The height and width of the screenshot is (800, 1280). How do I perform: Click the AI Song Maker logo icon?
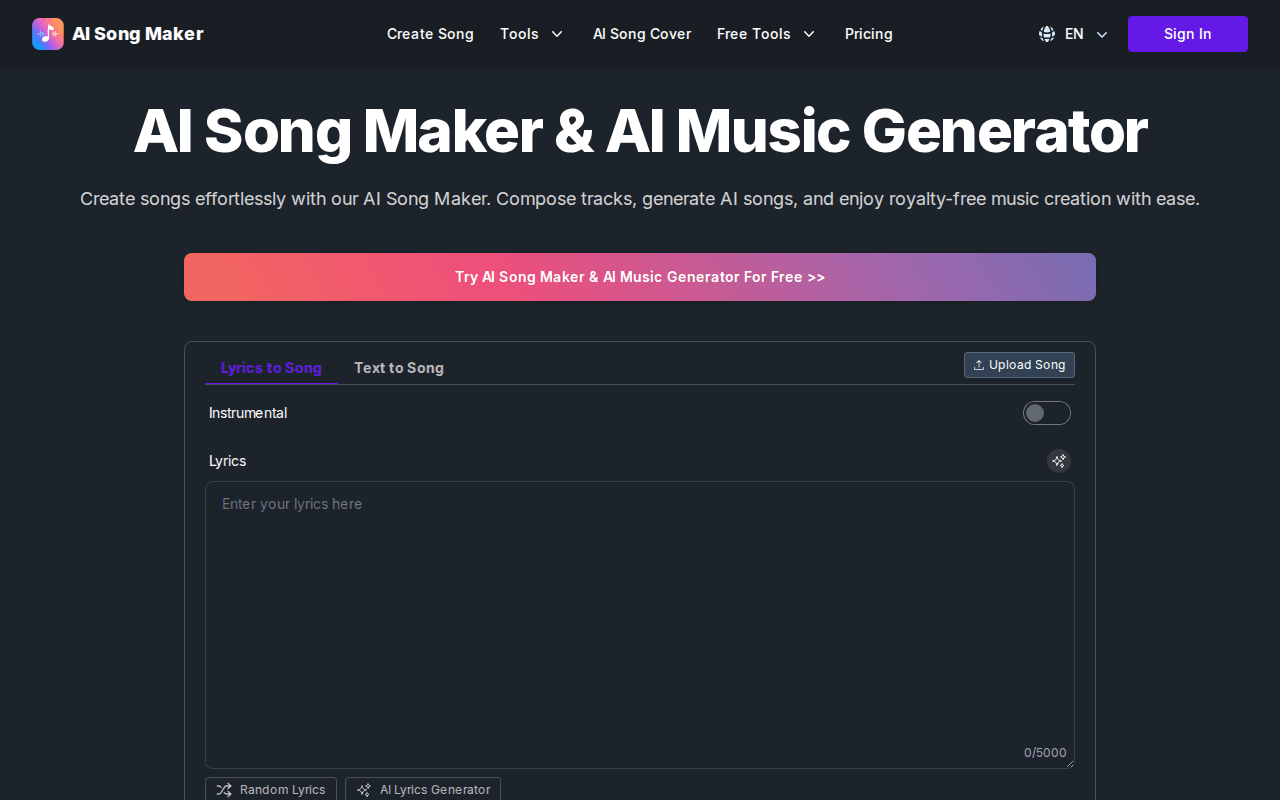coord(47,33)
